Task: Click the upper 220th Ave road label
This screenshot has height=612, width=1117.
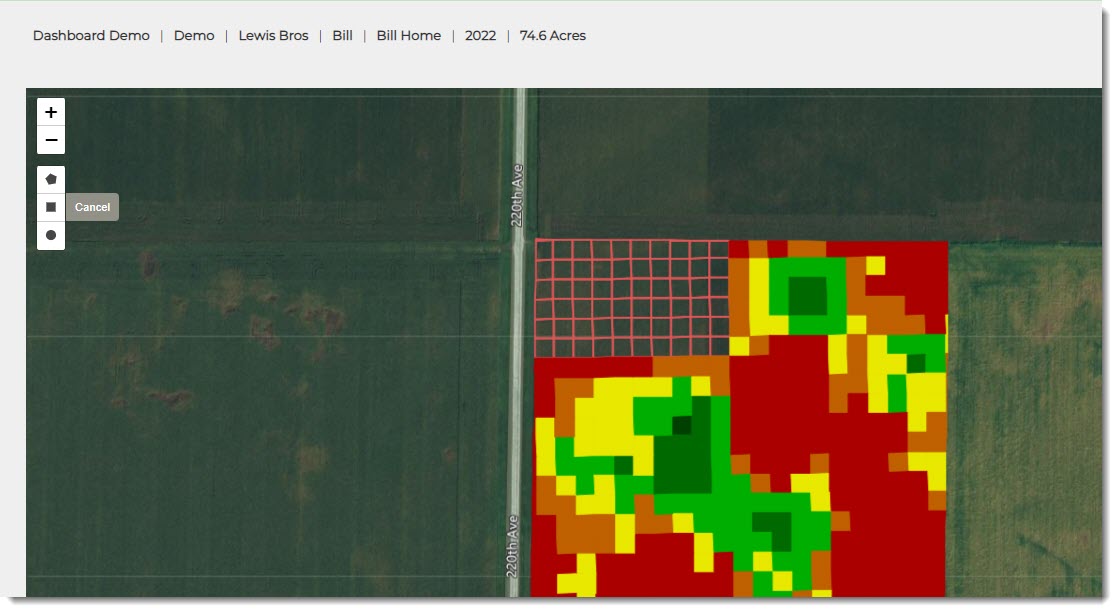Action: pyautogui.click(x=517, y=195)
